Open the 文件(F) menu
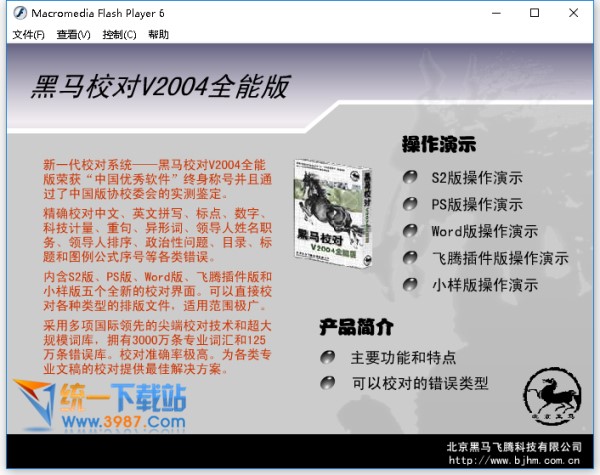This screenshot has width=600, height=475. pyautogui.click(x=28, y=35)
